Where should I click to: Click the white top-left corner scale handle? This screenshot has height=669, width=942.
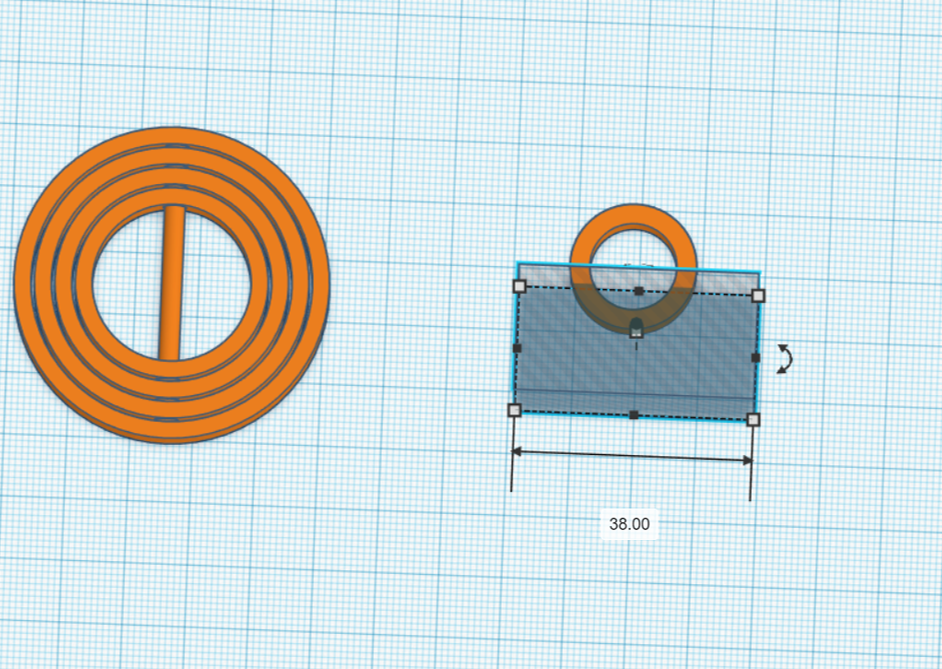click(518, 288)
